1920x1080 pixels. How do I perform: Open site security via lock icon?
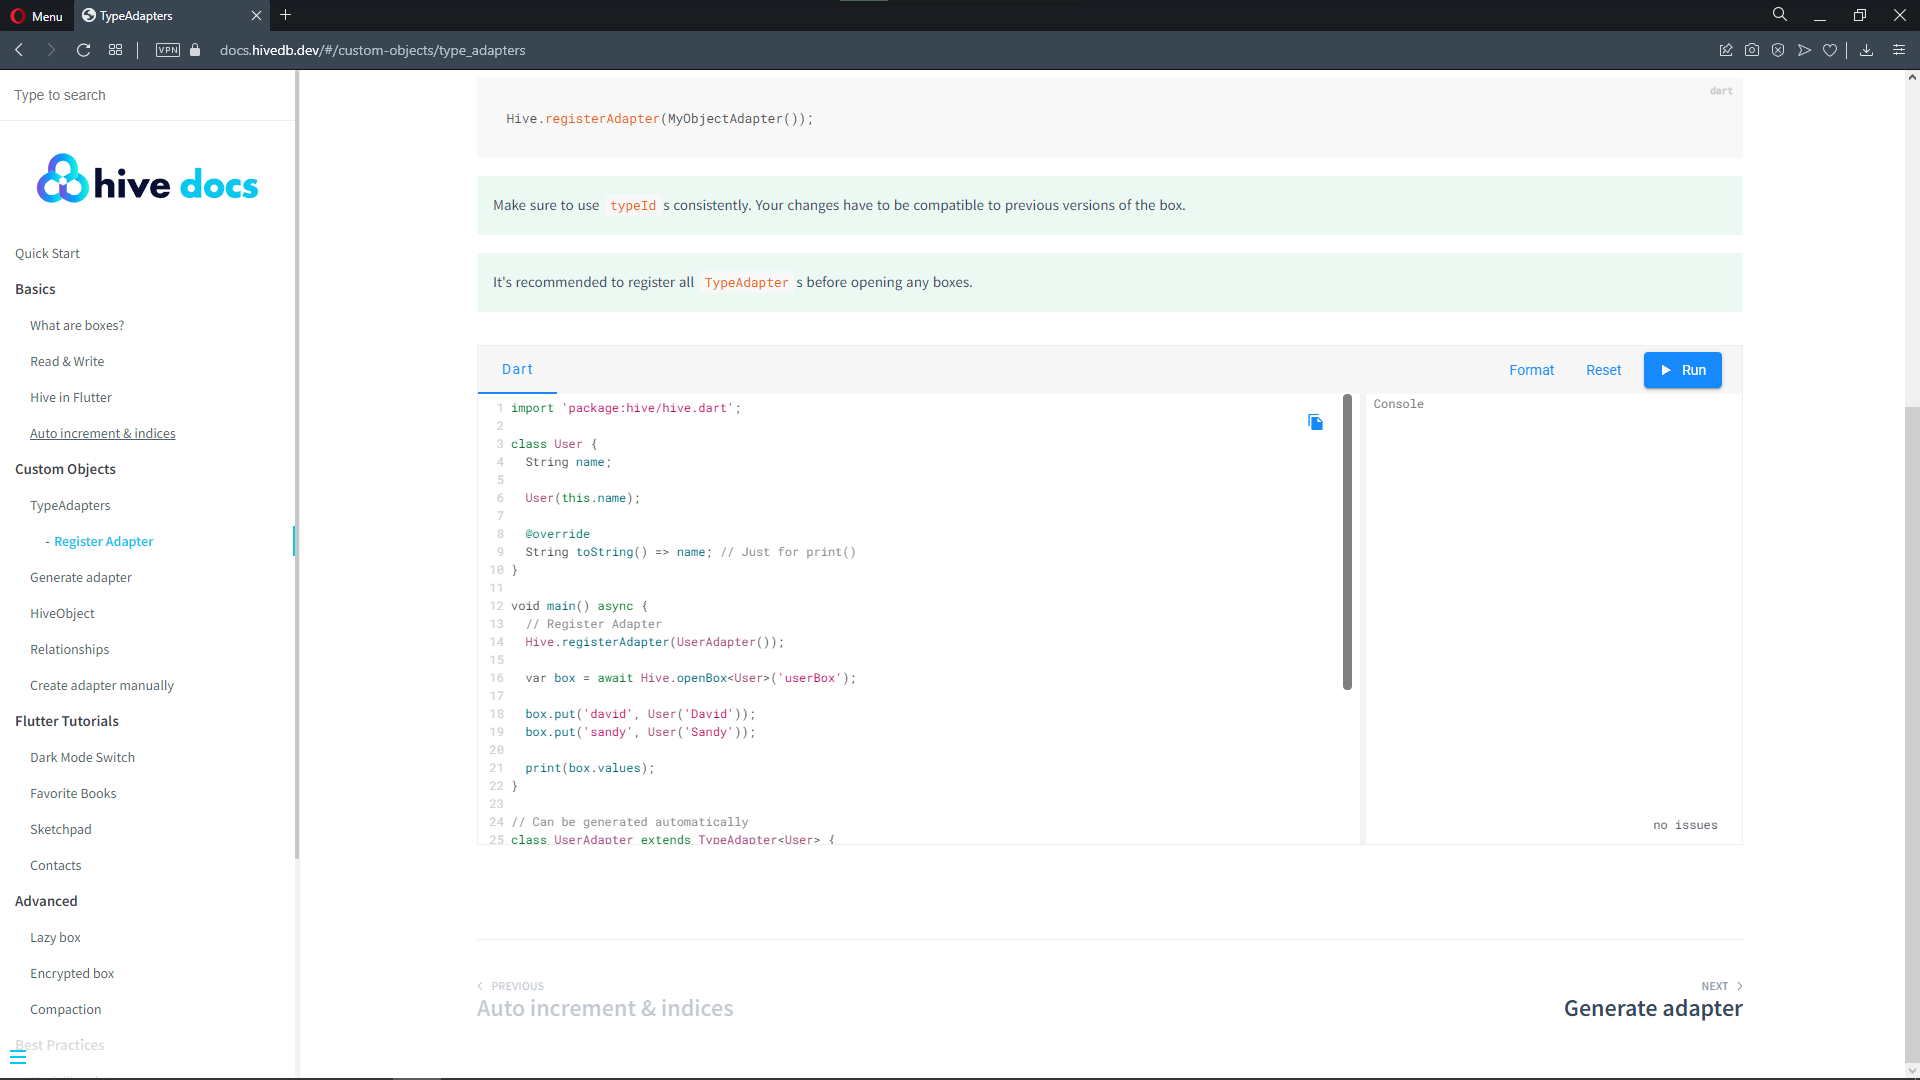pyautogui.click(x=195, y=50)
